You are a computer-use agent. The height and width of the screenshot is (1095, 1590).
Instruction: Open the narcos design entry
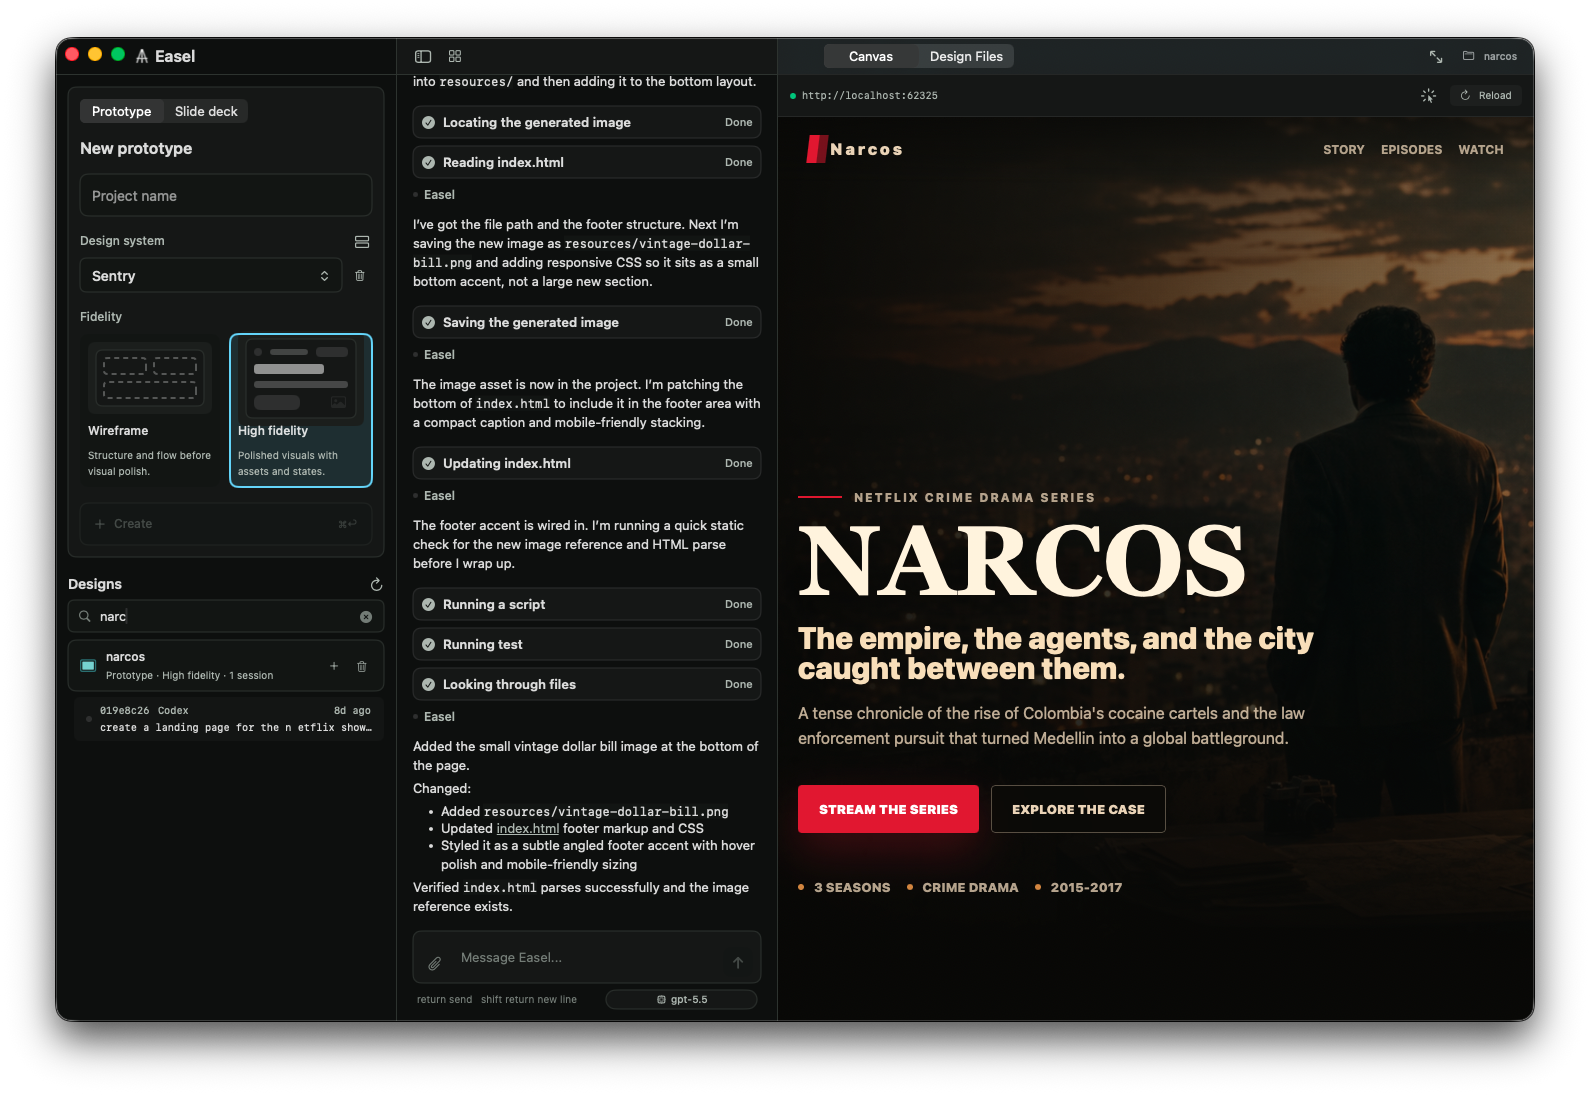point(226,666)
